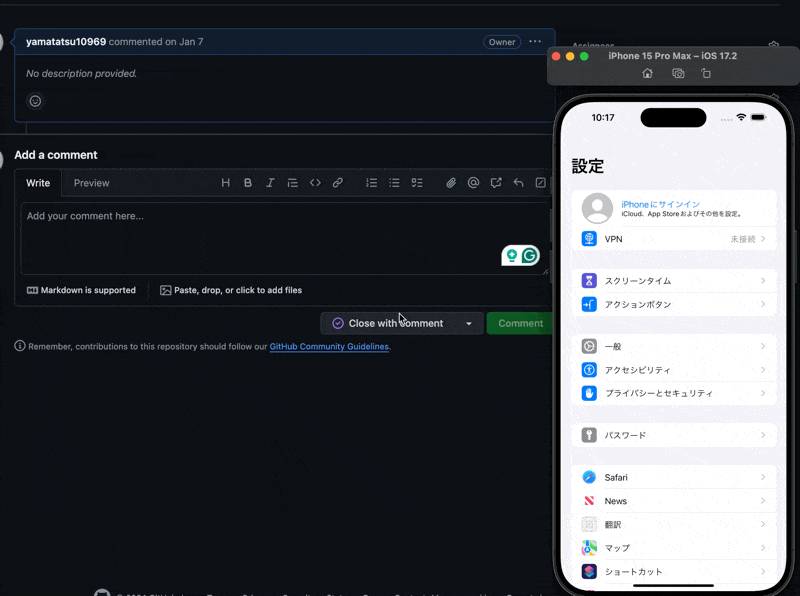Screen dimensions: 800x596
Task: Open slash commands icon in toolbar
Action: [541, 183]
